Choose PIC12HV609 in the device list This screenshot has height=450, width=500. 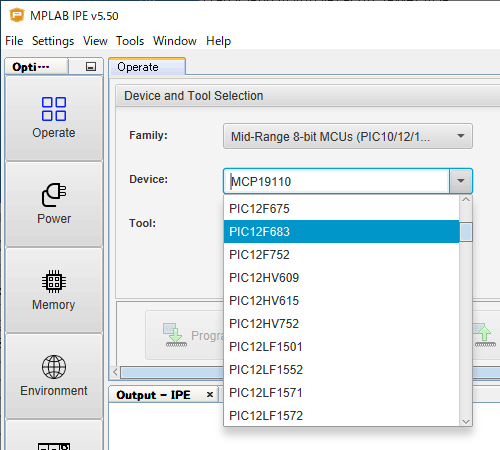coord(341,278)
